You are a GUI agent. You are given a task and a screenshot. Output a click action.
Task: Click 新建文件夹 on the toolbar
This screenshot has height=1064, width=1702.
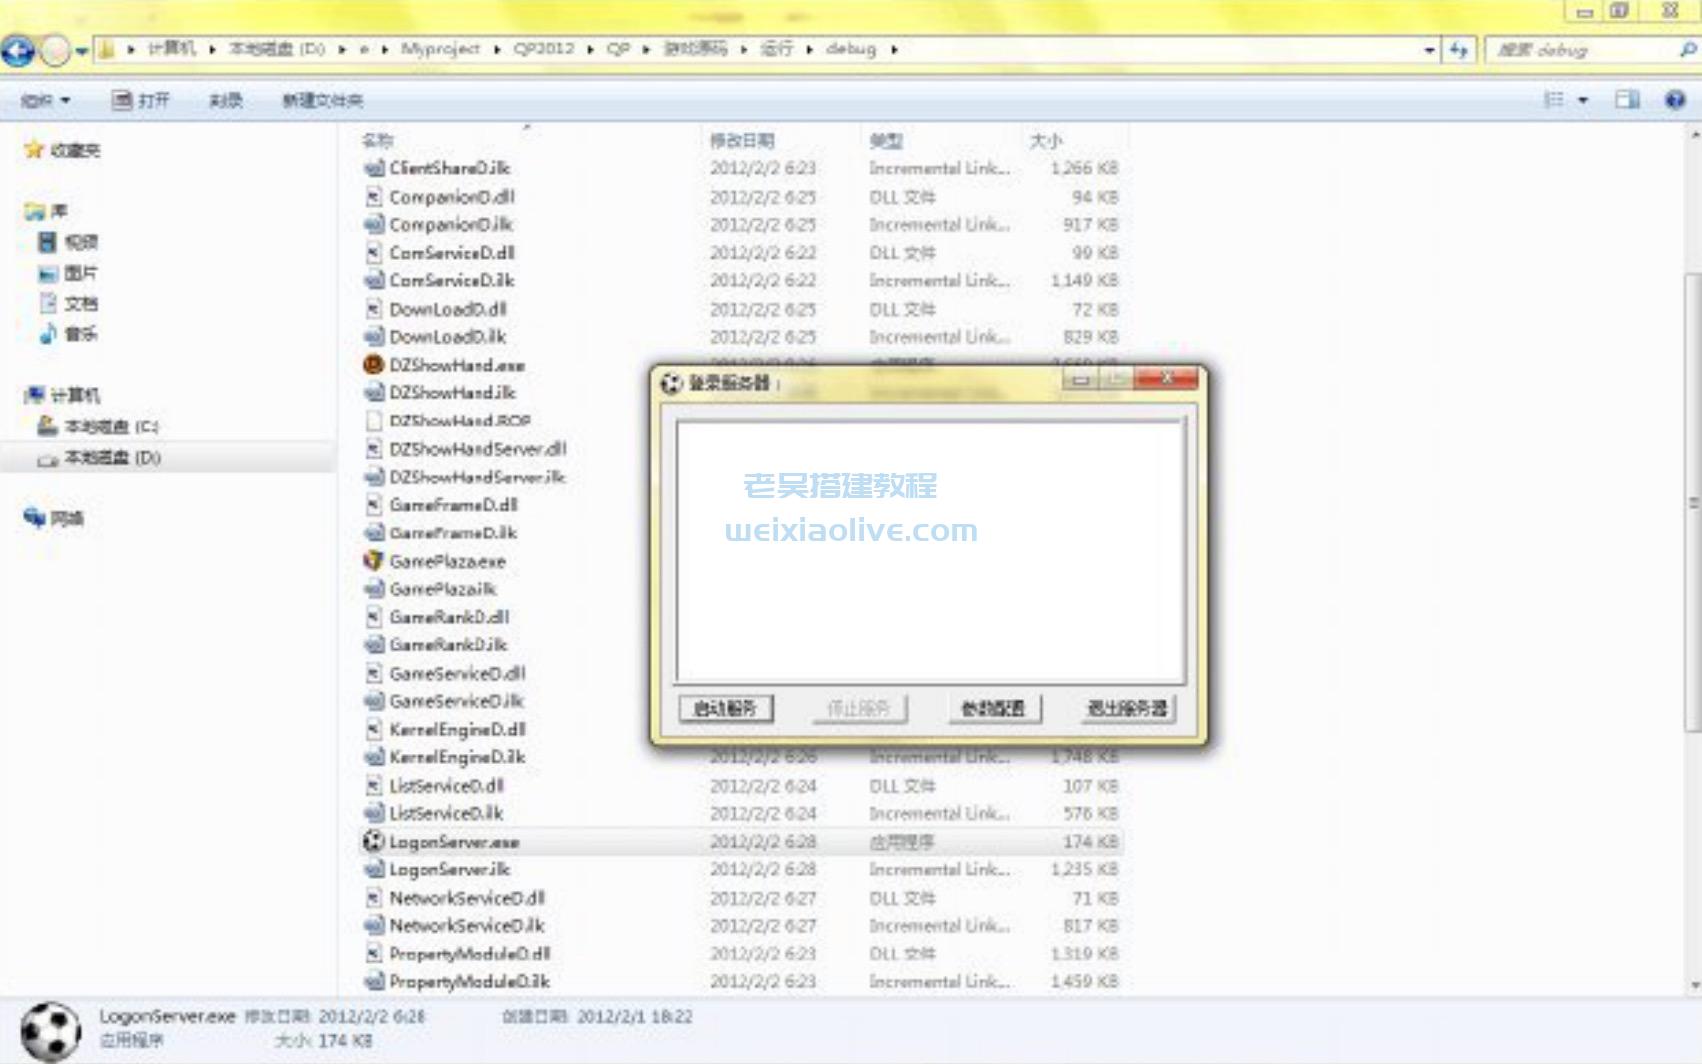click(x=321, y=100)
